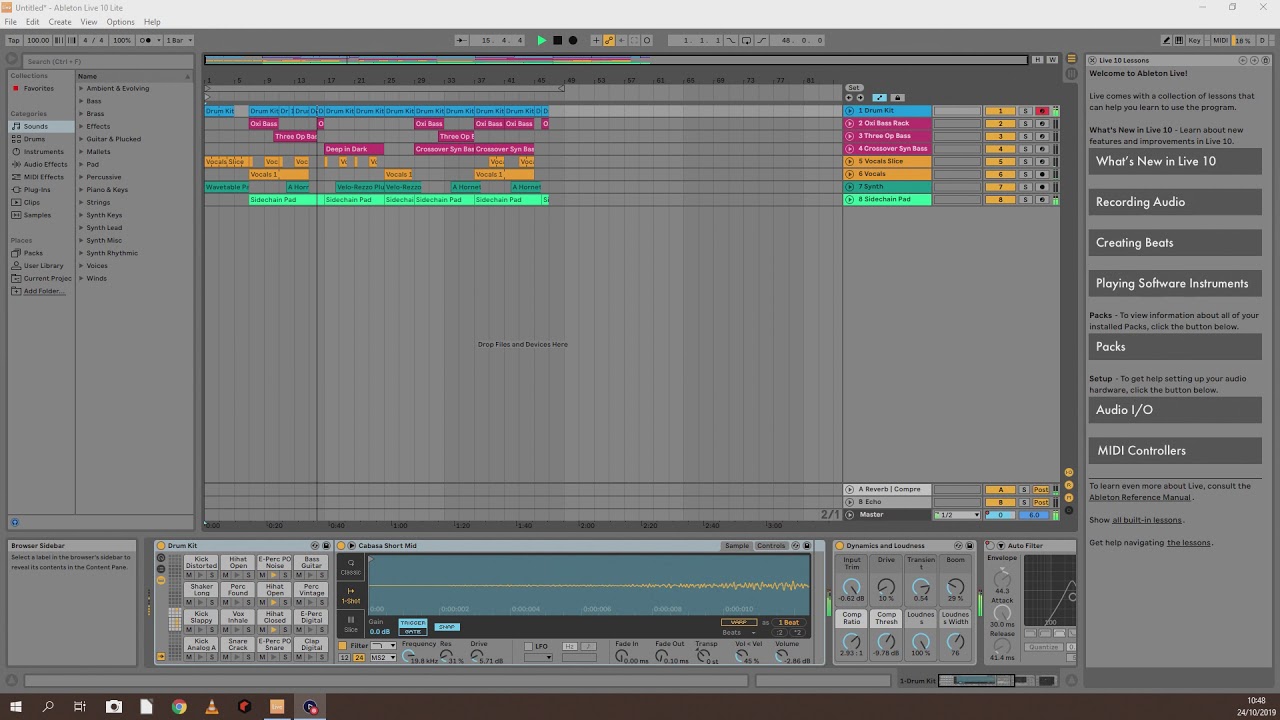
Task: Open the Options menu
Action: pos(120,22)
